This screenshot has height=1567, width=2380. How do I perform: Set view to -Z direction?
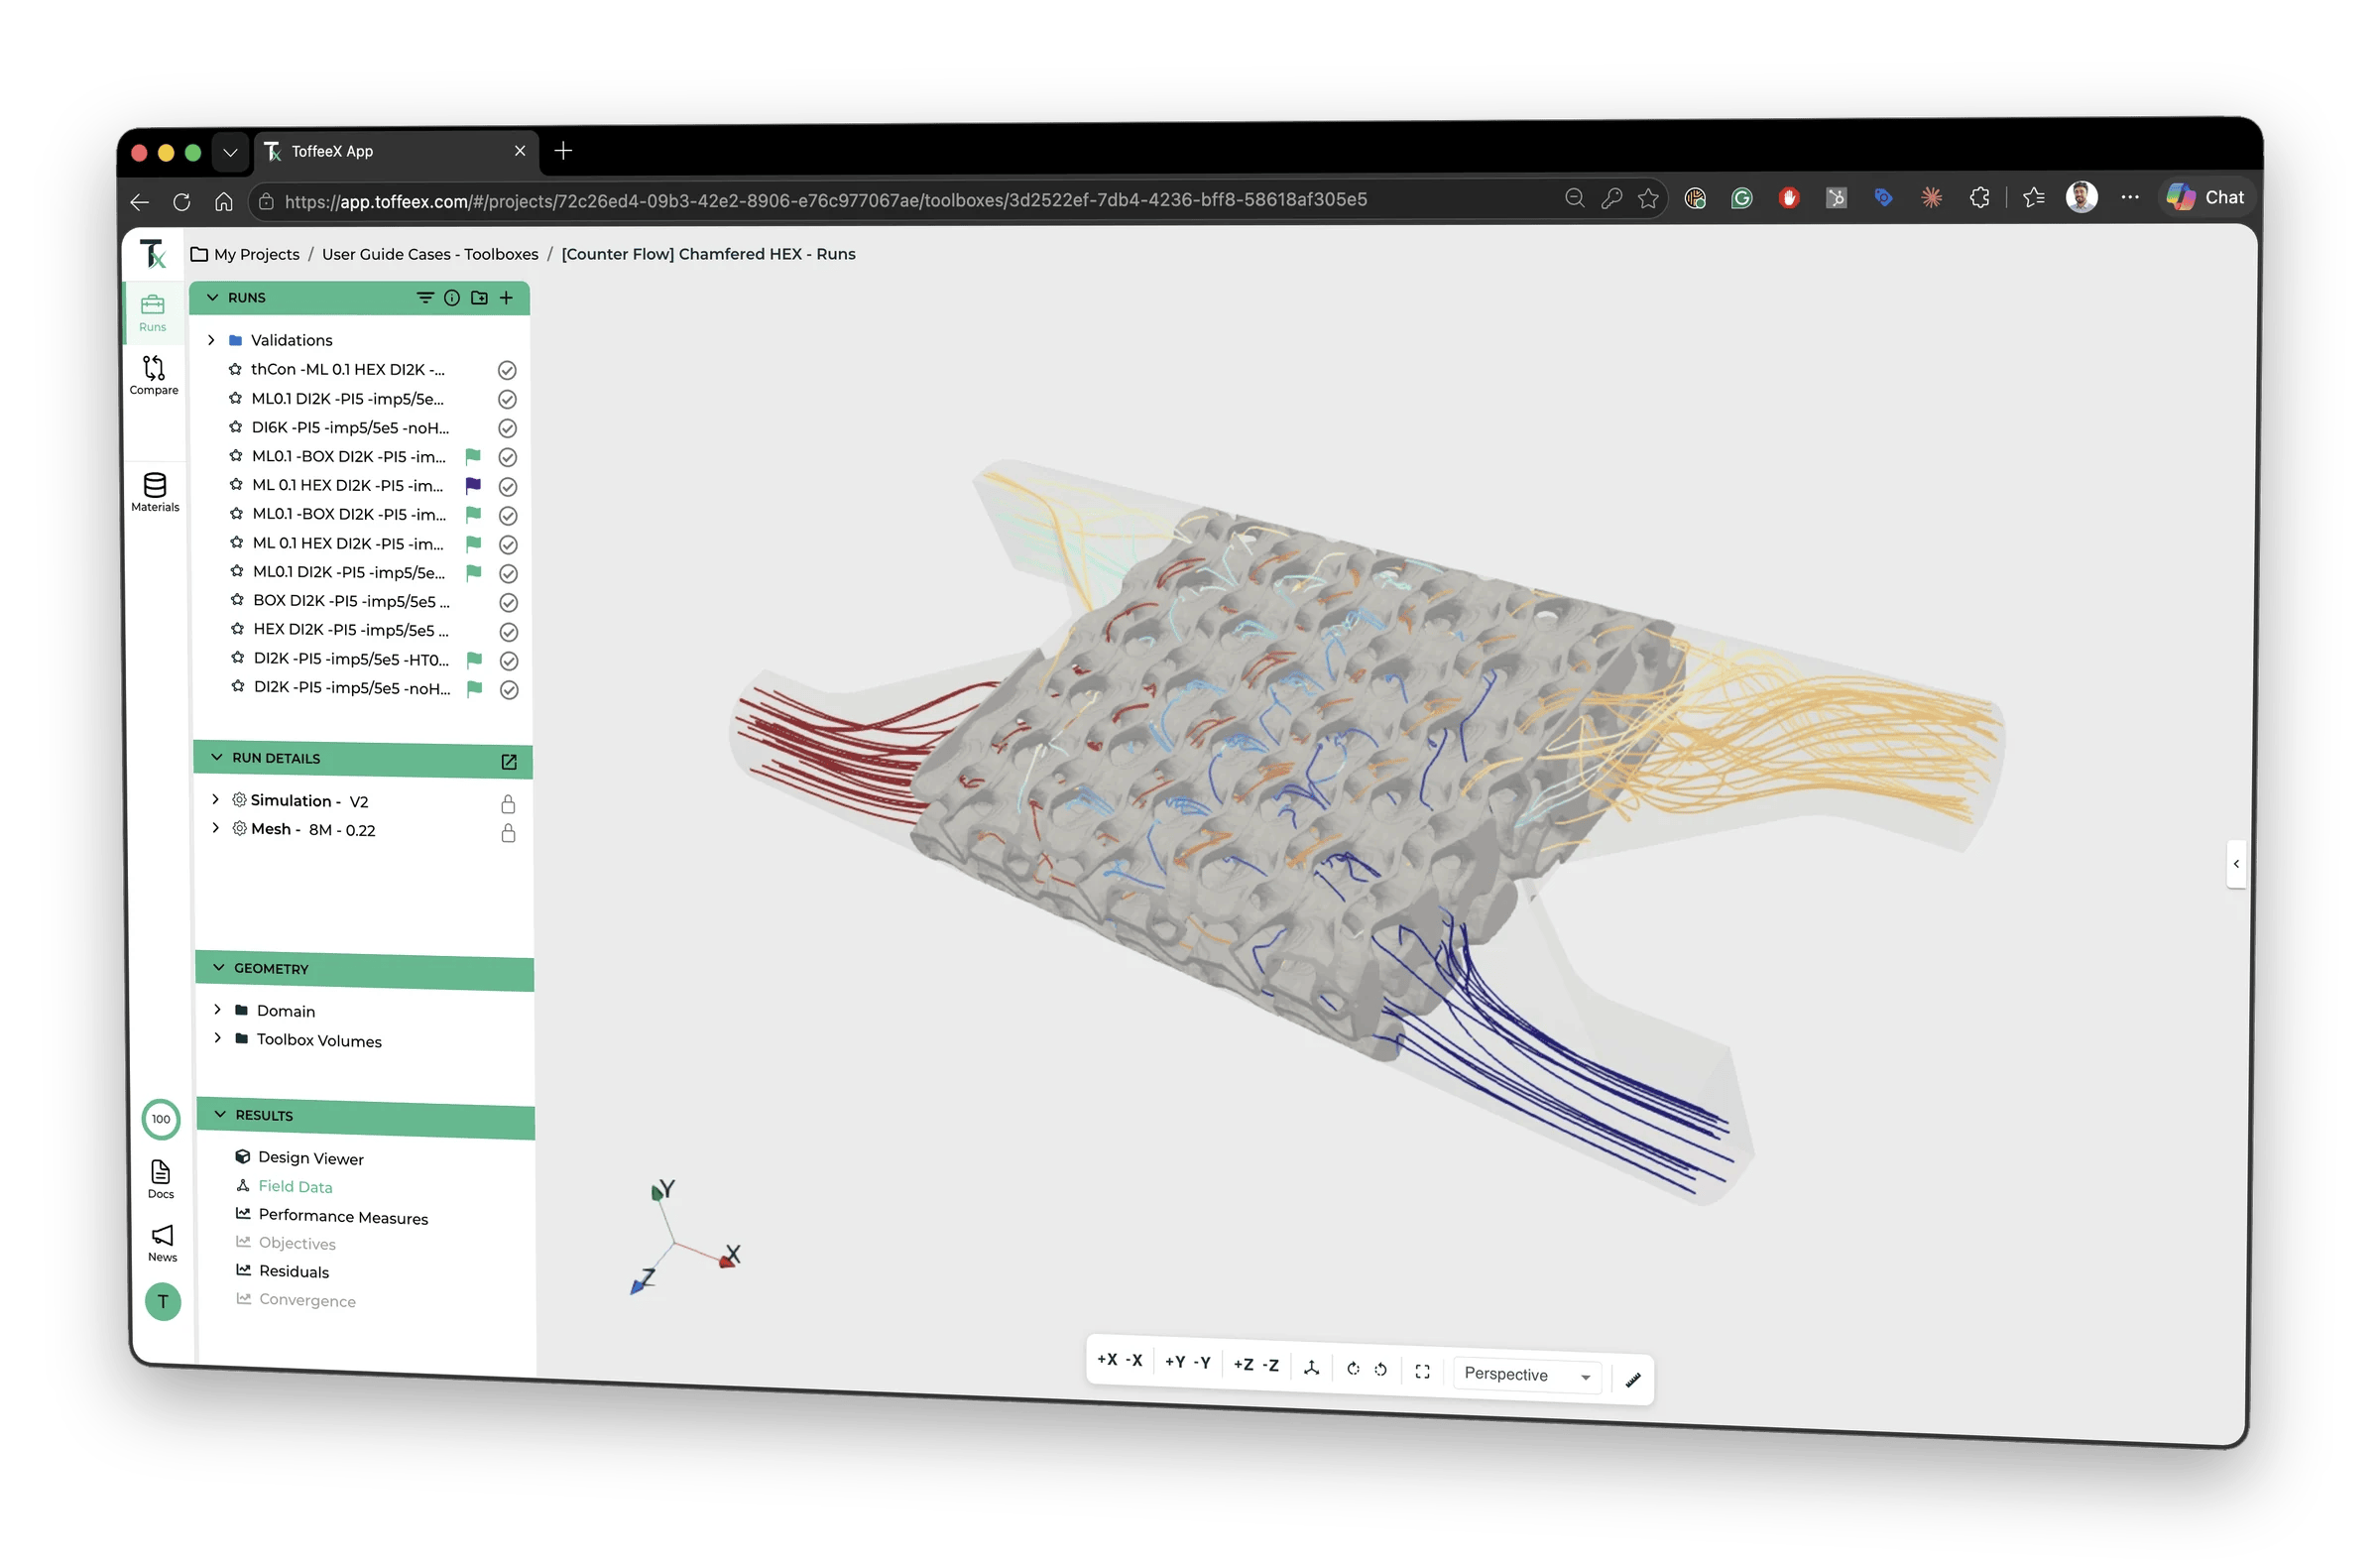[x=1271, y=1366]
